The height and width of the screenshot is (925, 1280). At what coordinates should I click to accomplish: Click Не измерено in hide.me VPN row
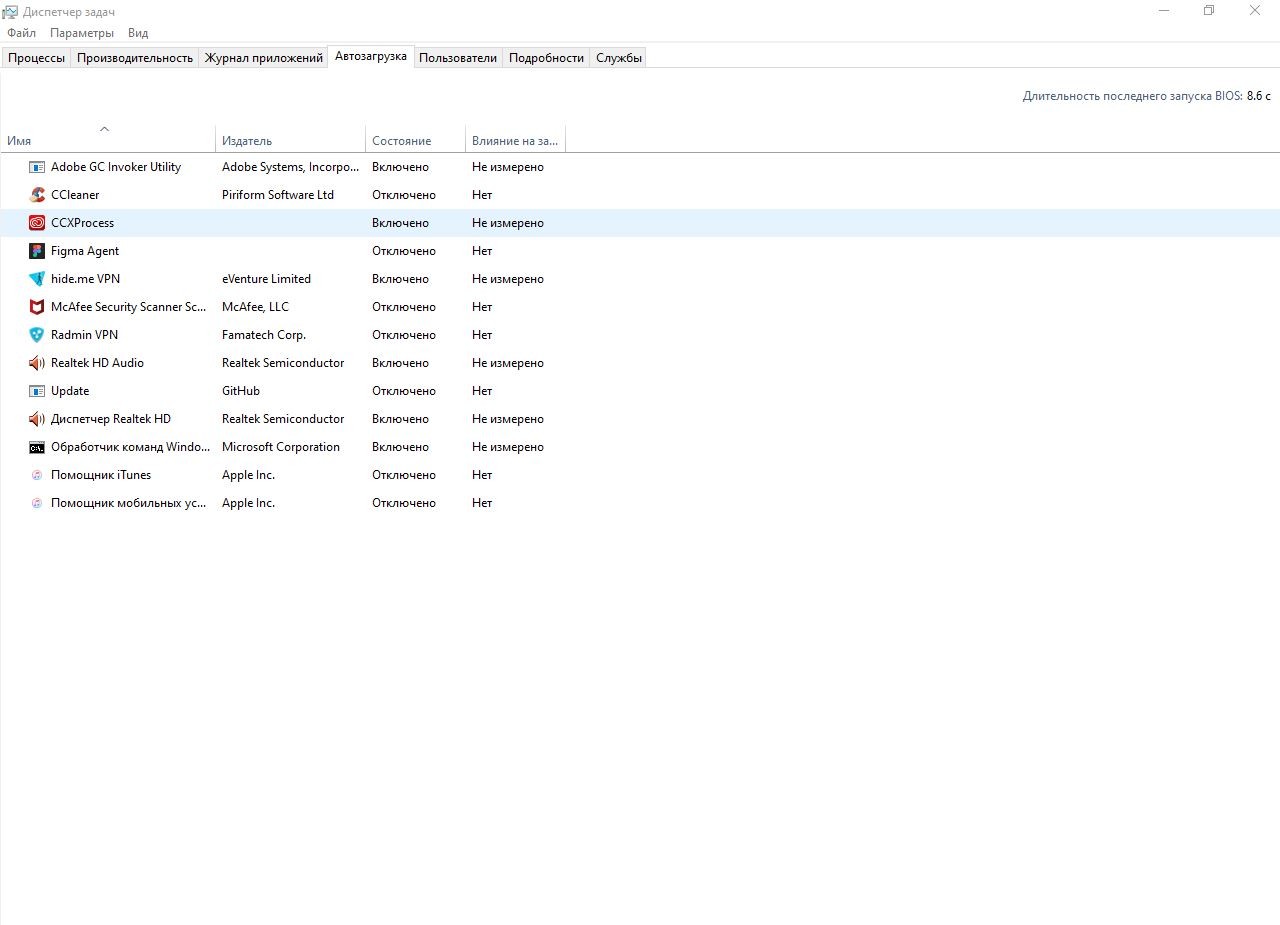pos(508,279)
